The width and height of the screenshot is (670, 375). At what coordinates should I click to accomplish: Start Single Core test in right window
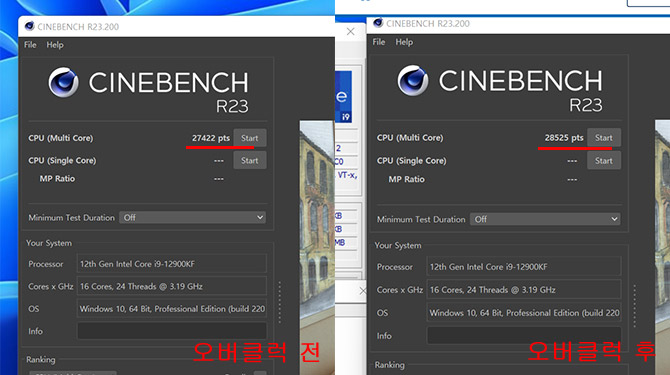[x=603, y=161]
